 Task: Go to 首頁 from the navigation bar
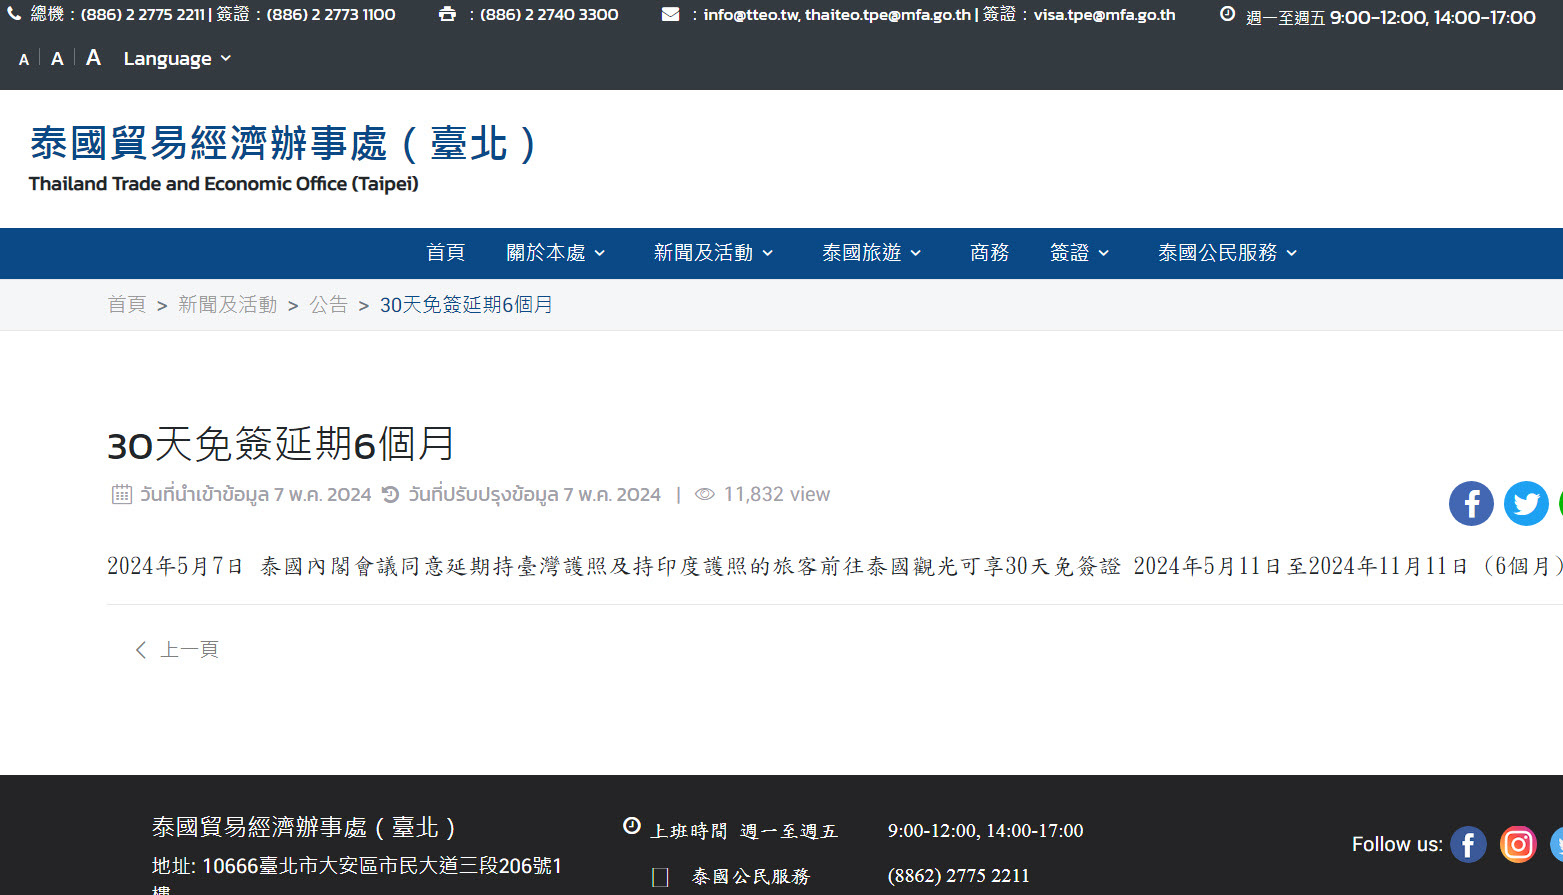tap(445, 253)
